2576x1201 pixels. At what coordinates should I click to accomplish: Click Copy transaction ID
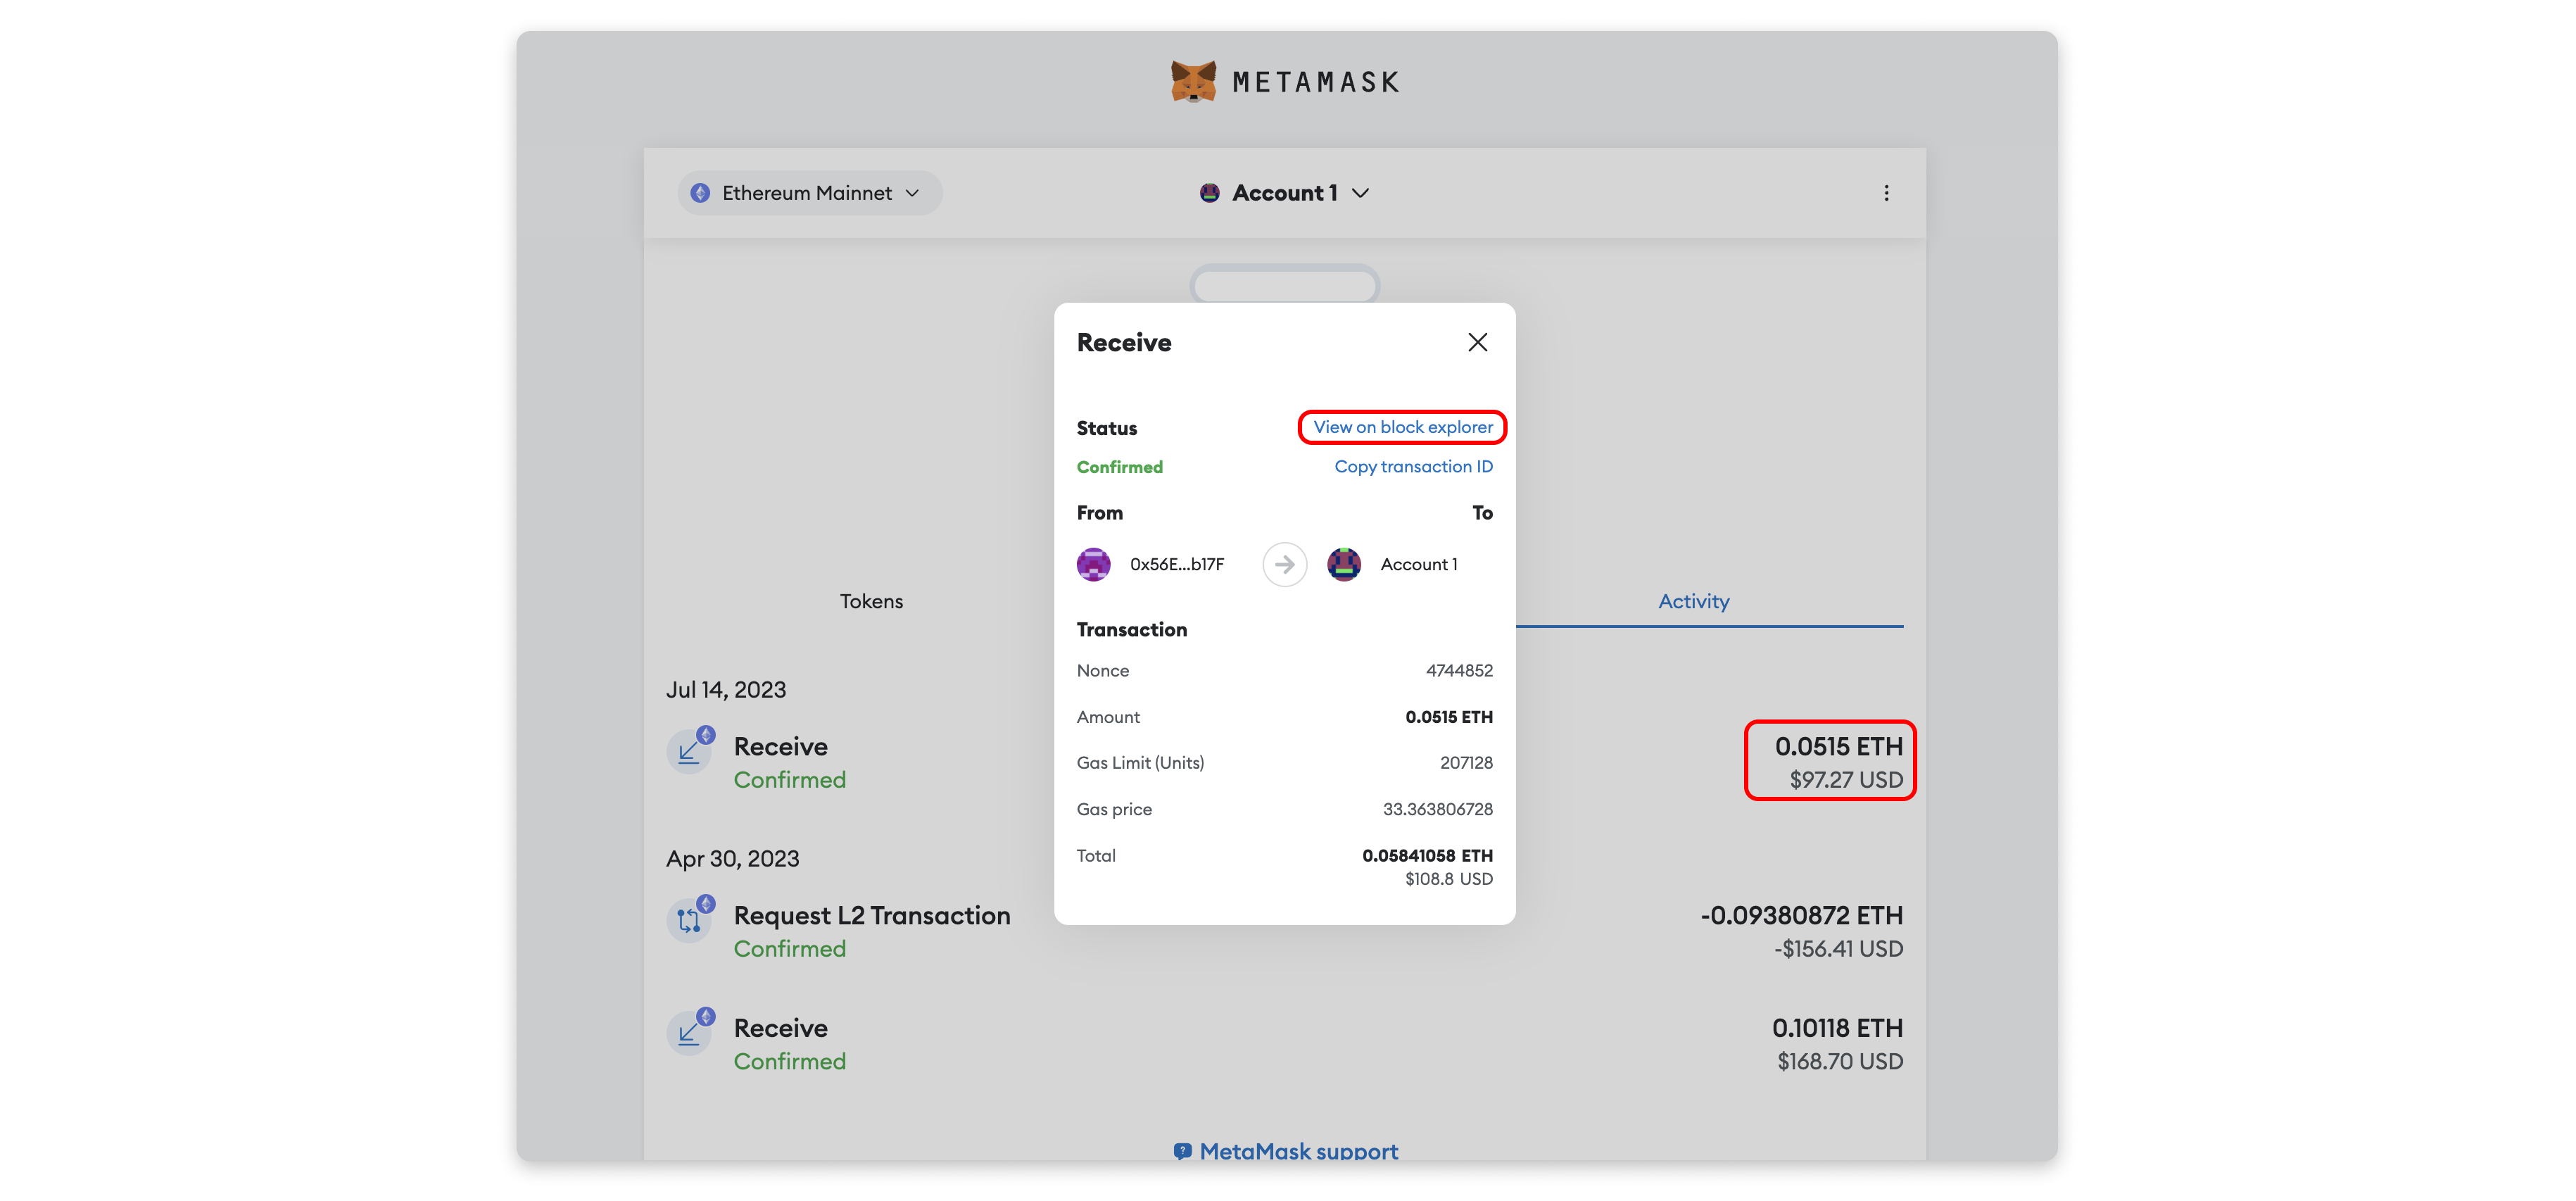click(x=1413, y=466)
